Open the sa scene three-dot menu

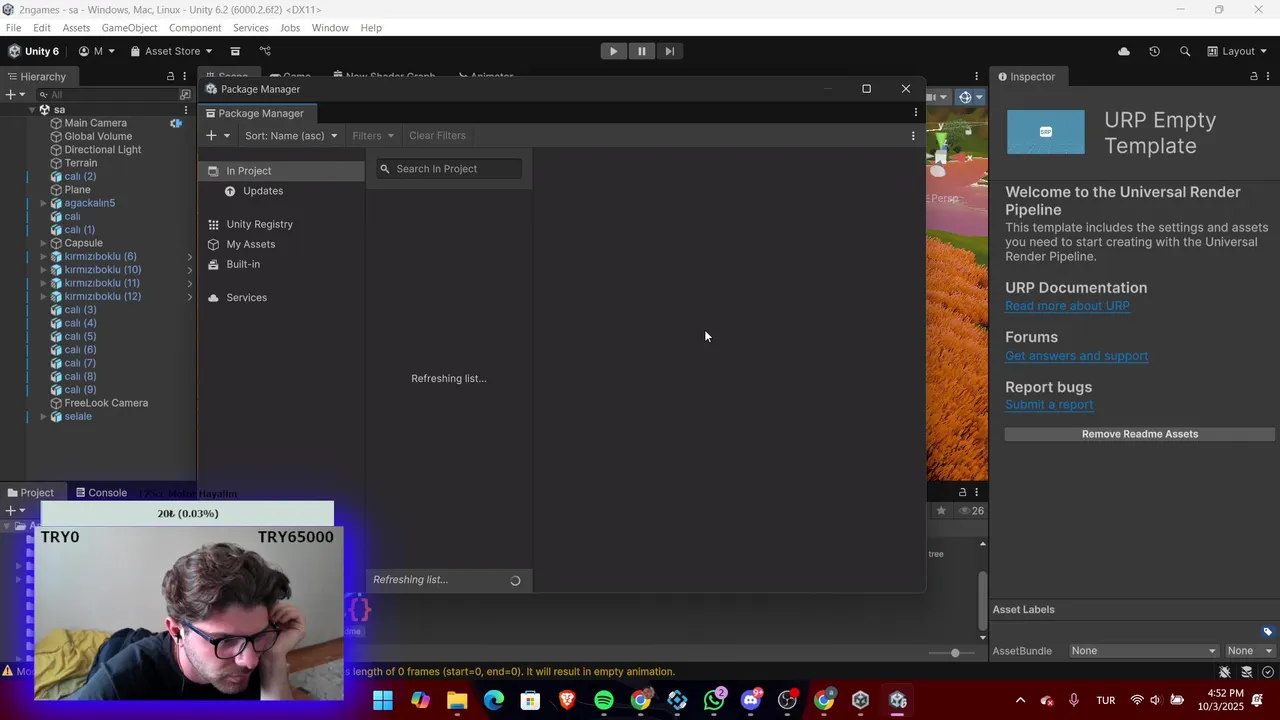click(x=185, y=110)
